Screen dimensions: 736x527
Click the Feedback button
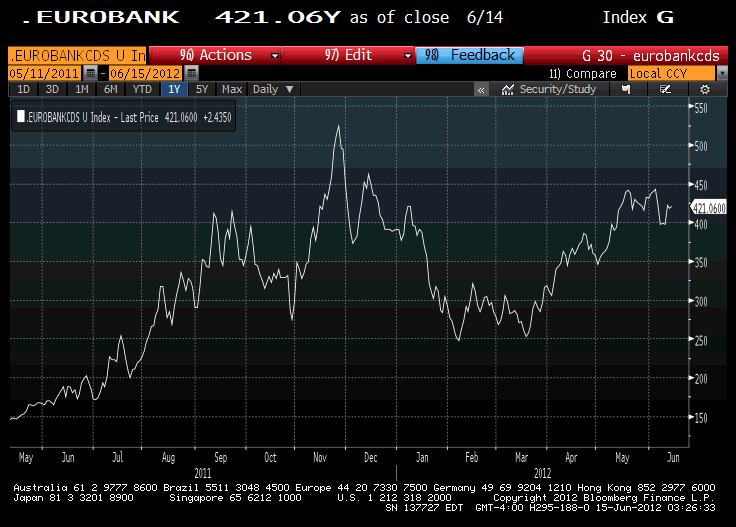pyautogui.click(x=469, y=55)
